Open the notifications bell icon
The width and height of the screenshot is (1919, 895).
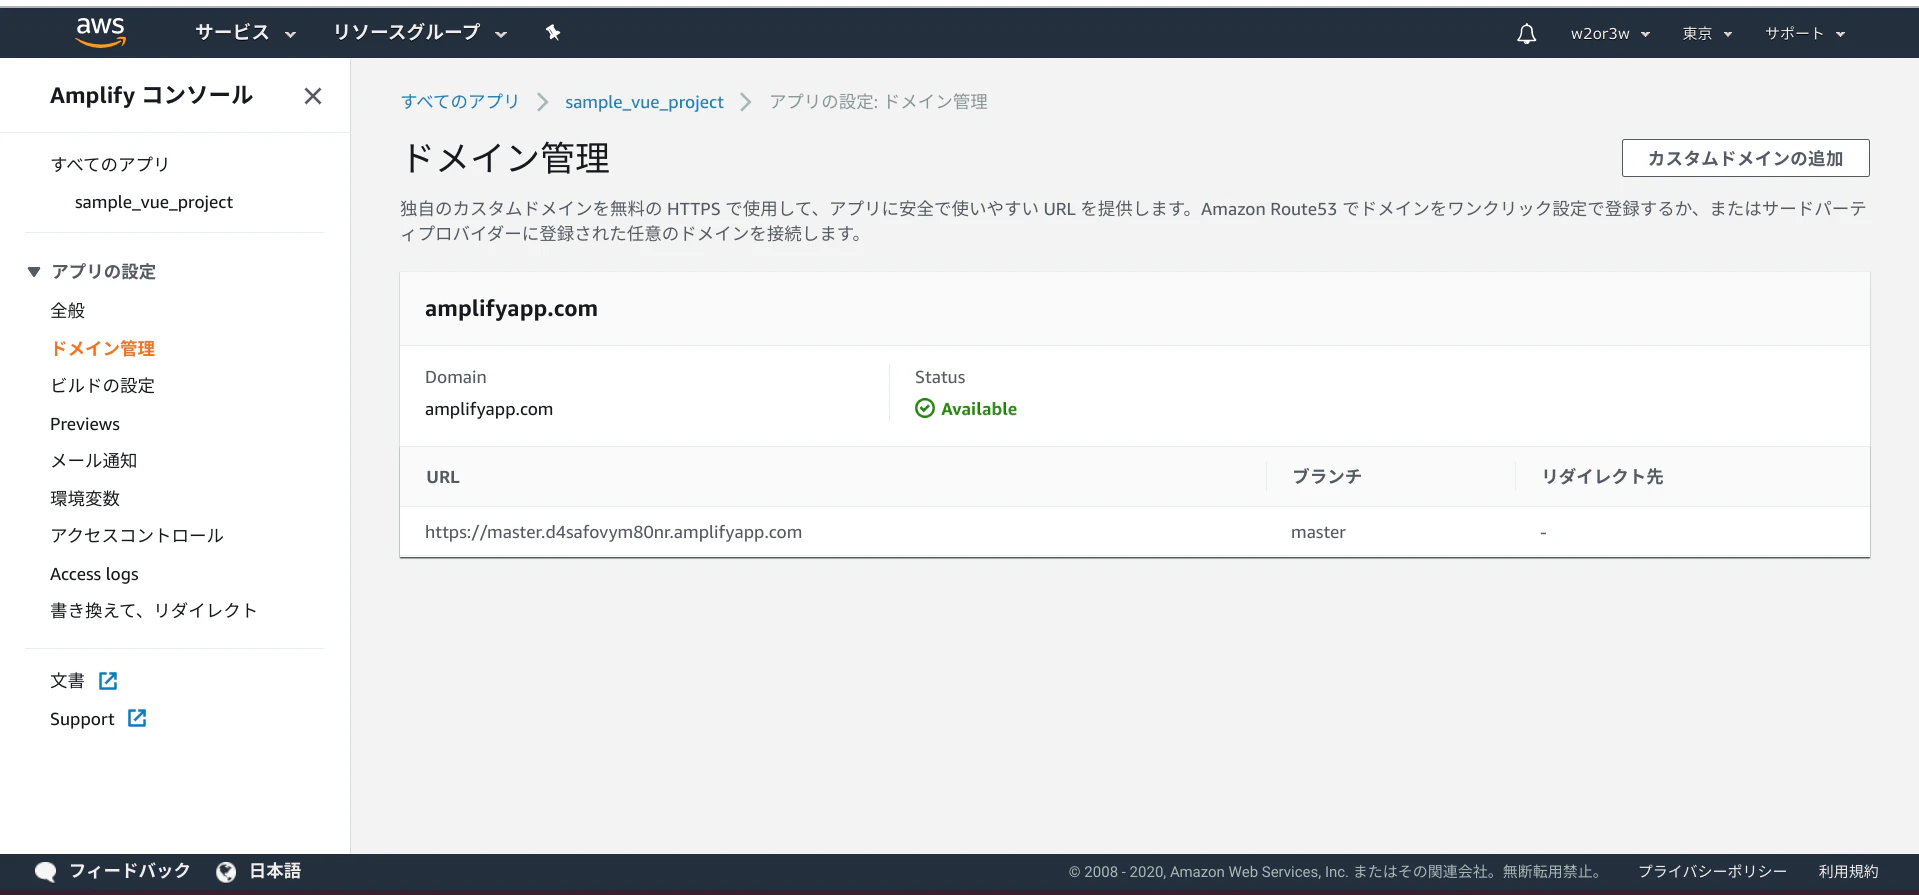(x=1526, y=34)
